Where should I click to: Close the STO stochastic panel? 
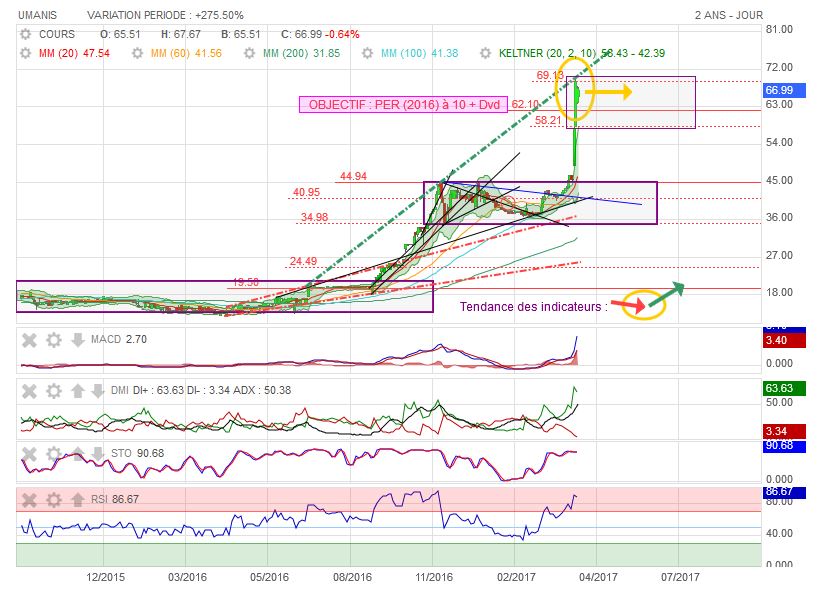29,455
